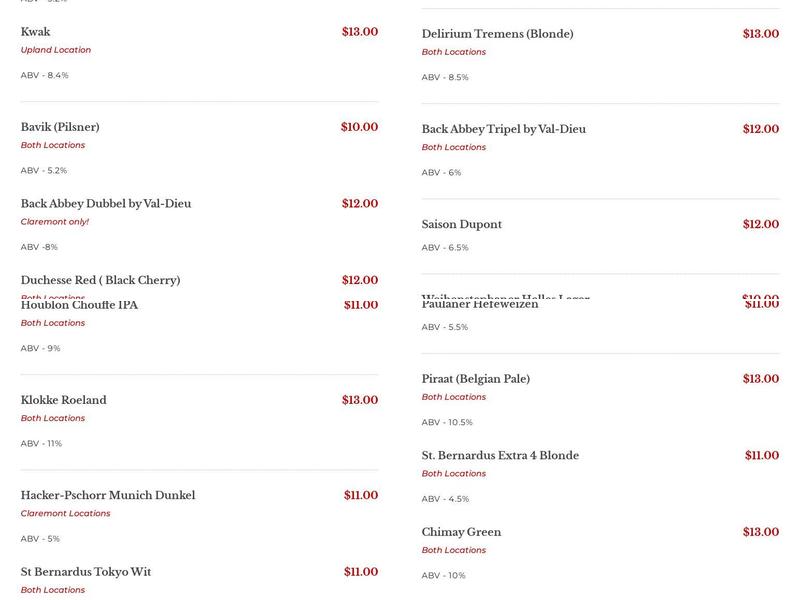Open Duchesse Red (Black Cherry) item

(100, 280)
